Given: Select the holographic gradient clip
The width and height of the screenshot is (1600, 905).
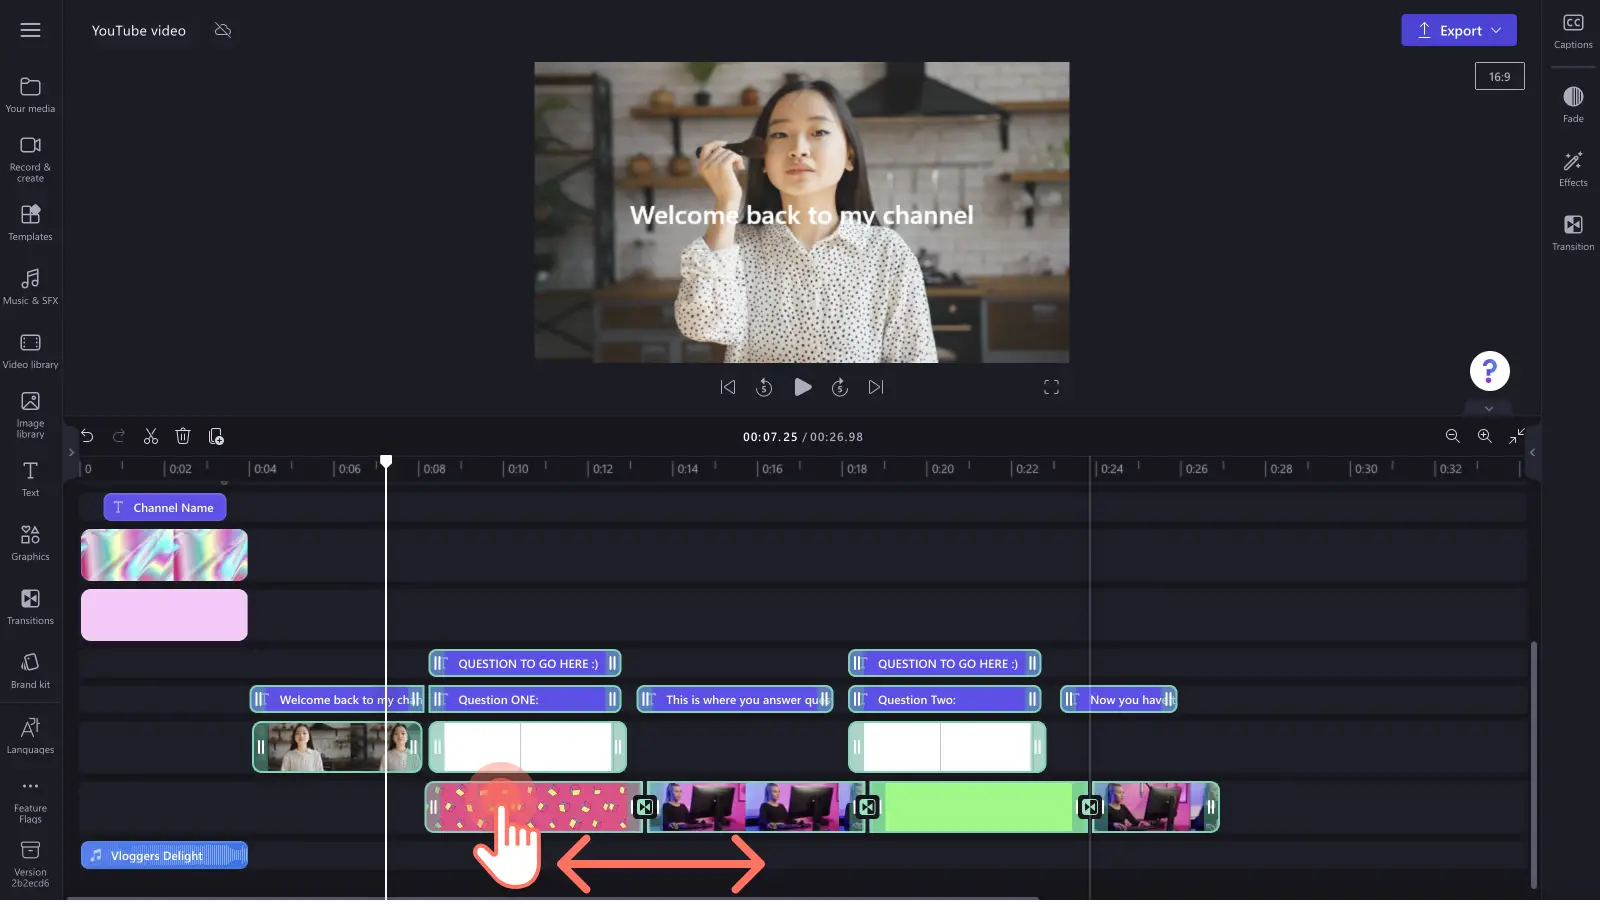Looking at the screenshot, I should point(164,555).
